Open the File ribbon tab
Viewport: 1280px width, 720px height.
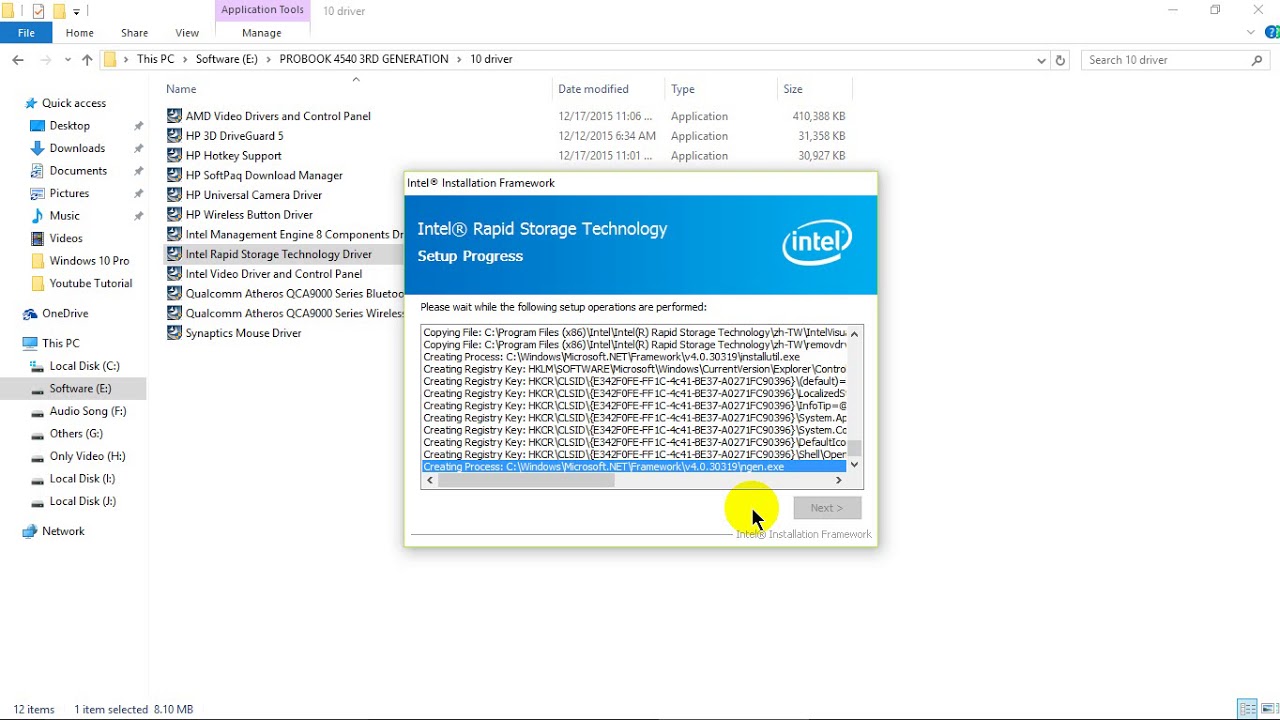26,33
